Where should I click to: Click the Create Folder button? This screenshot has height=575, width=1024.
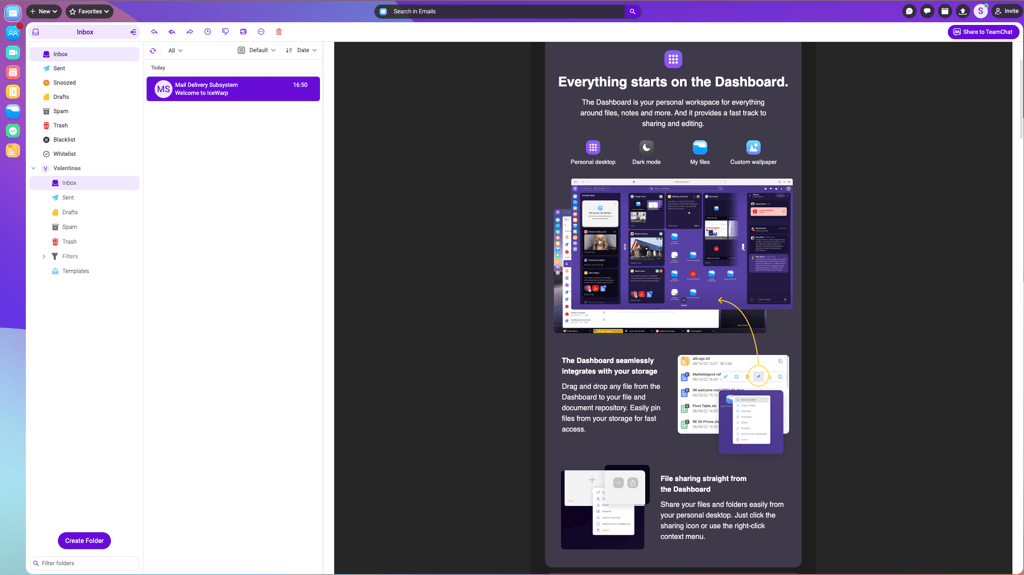[x=84, y=540]
